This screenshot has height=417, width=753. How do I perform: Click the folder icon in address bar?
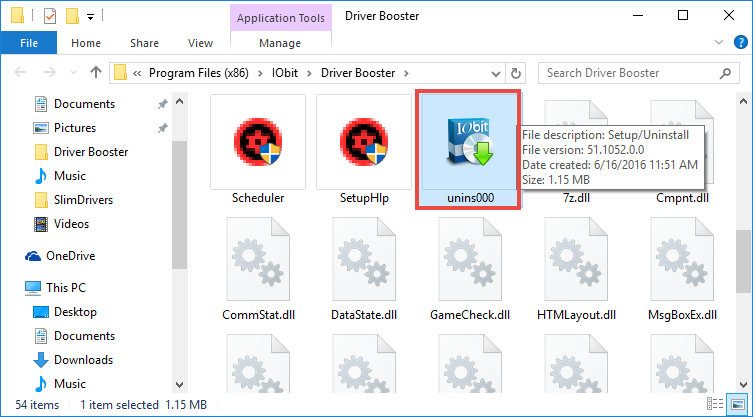click(120, 73)
